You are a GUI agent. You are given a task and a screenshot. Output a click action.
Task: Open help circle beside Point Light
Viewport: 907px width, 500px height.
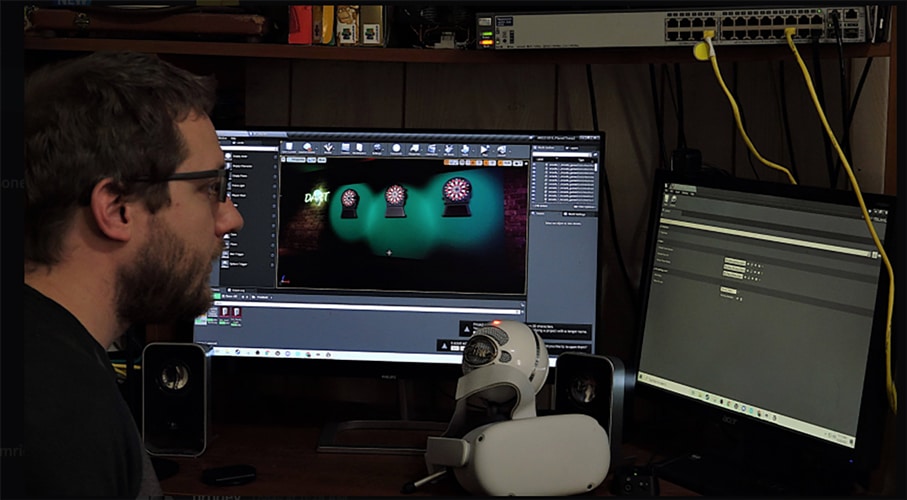[275, 186]
